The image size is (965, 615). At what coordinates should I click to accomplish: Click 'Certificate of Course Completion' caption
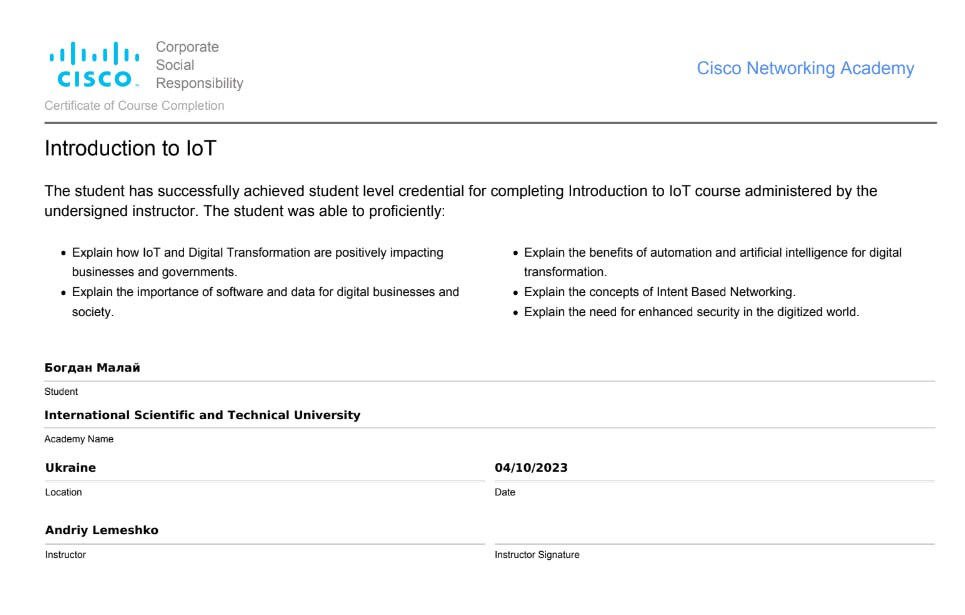(x=134, y=106)
